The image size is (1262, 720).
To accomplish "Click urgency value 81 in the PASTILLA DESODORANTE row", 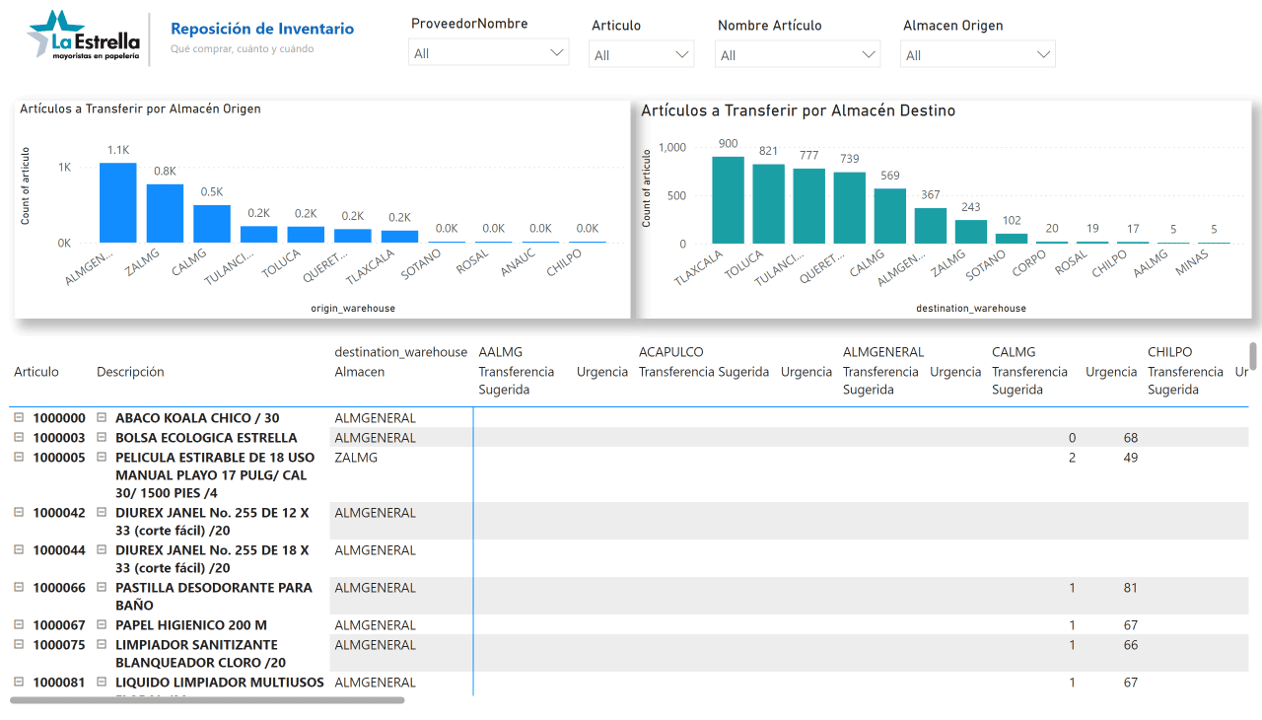I will coord(1130,587).
